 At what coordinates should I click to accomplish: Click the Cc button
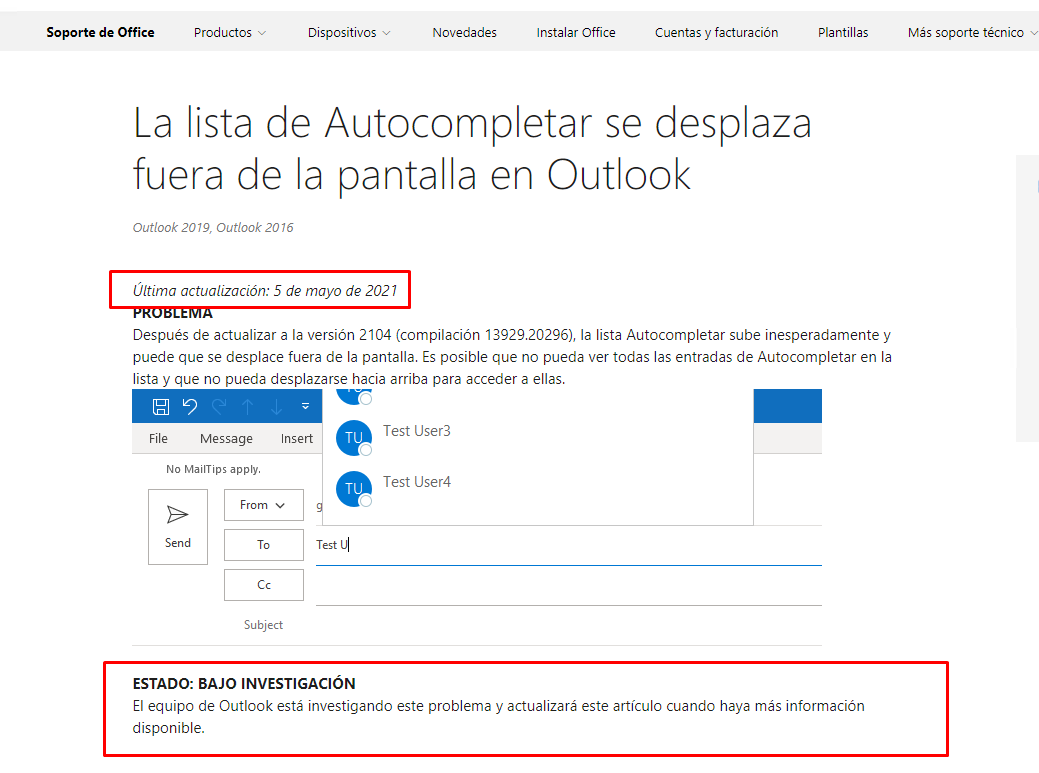click(x=264, y=585)
